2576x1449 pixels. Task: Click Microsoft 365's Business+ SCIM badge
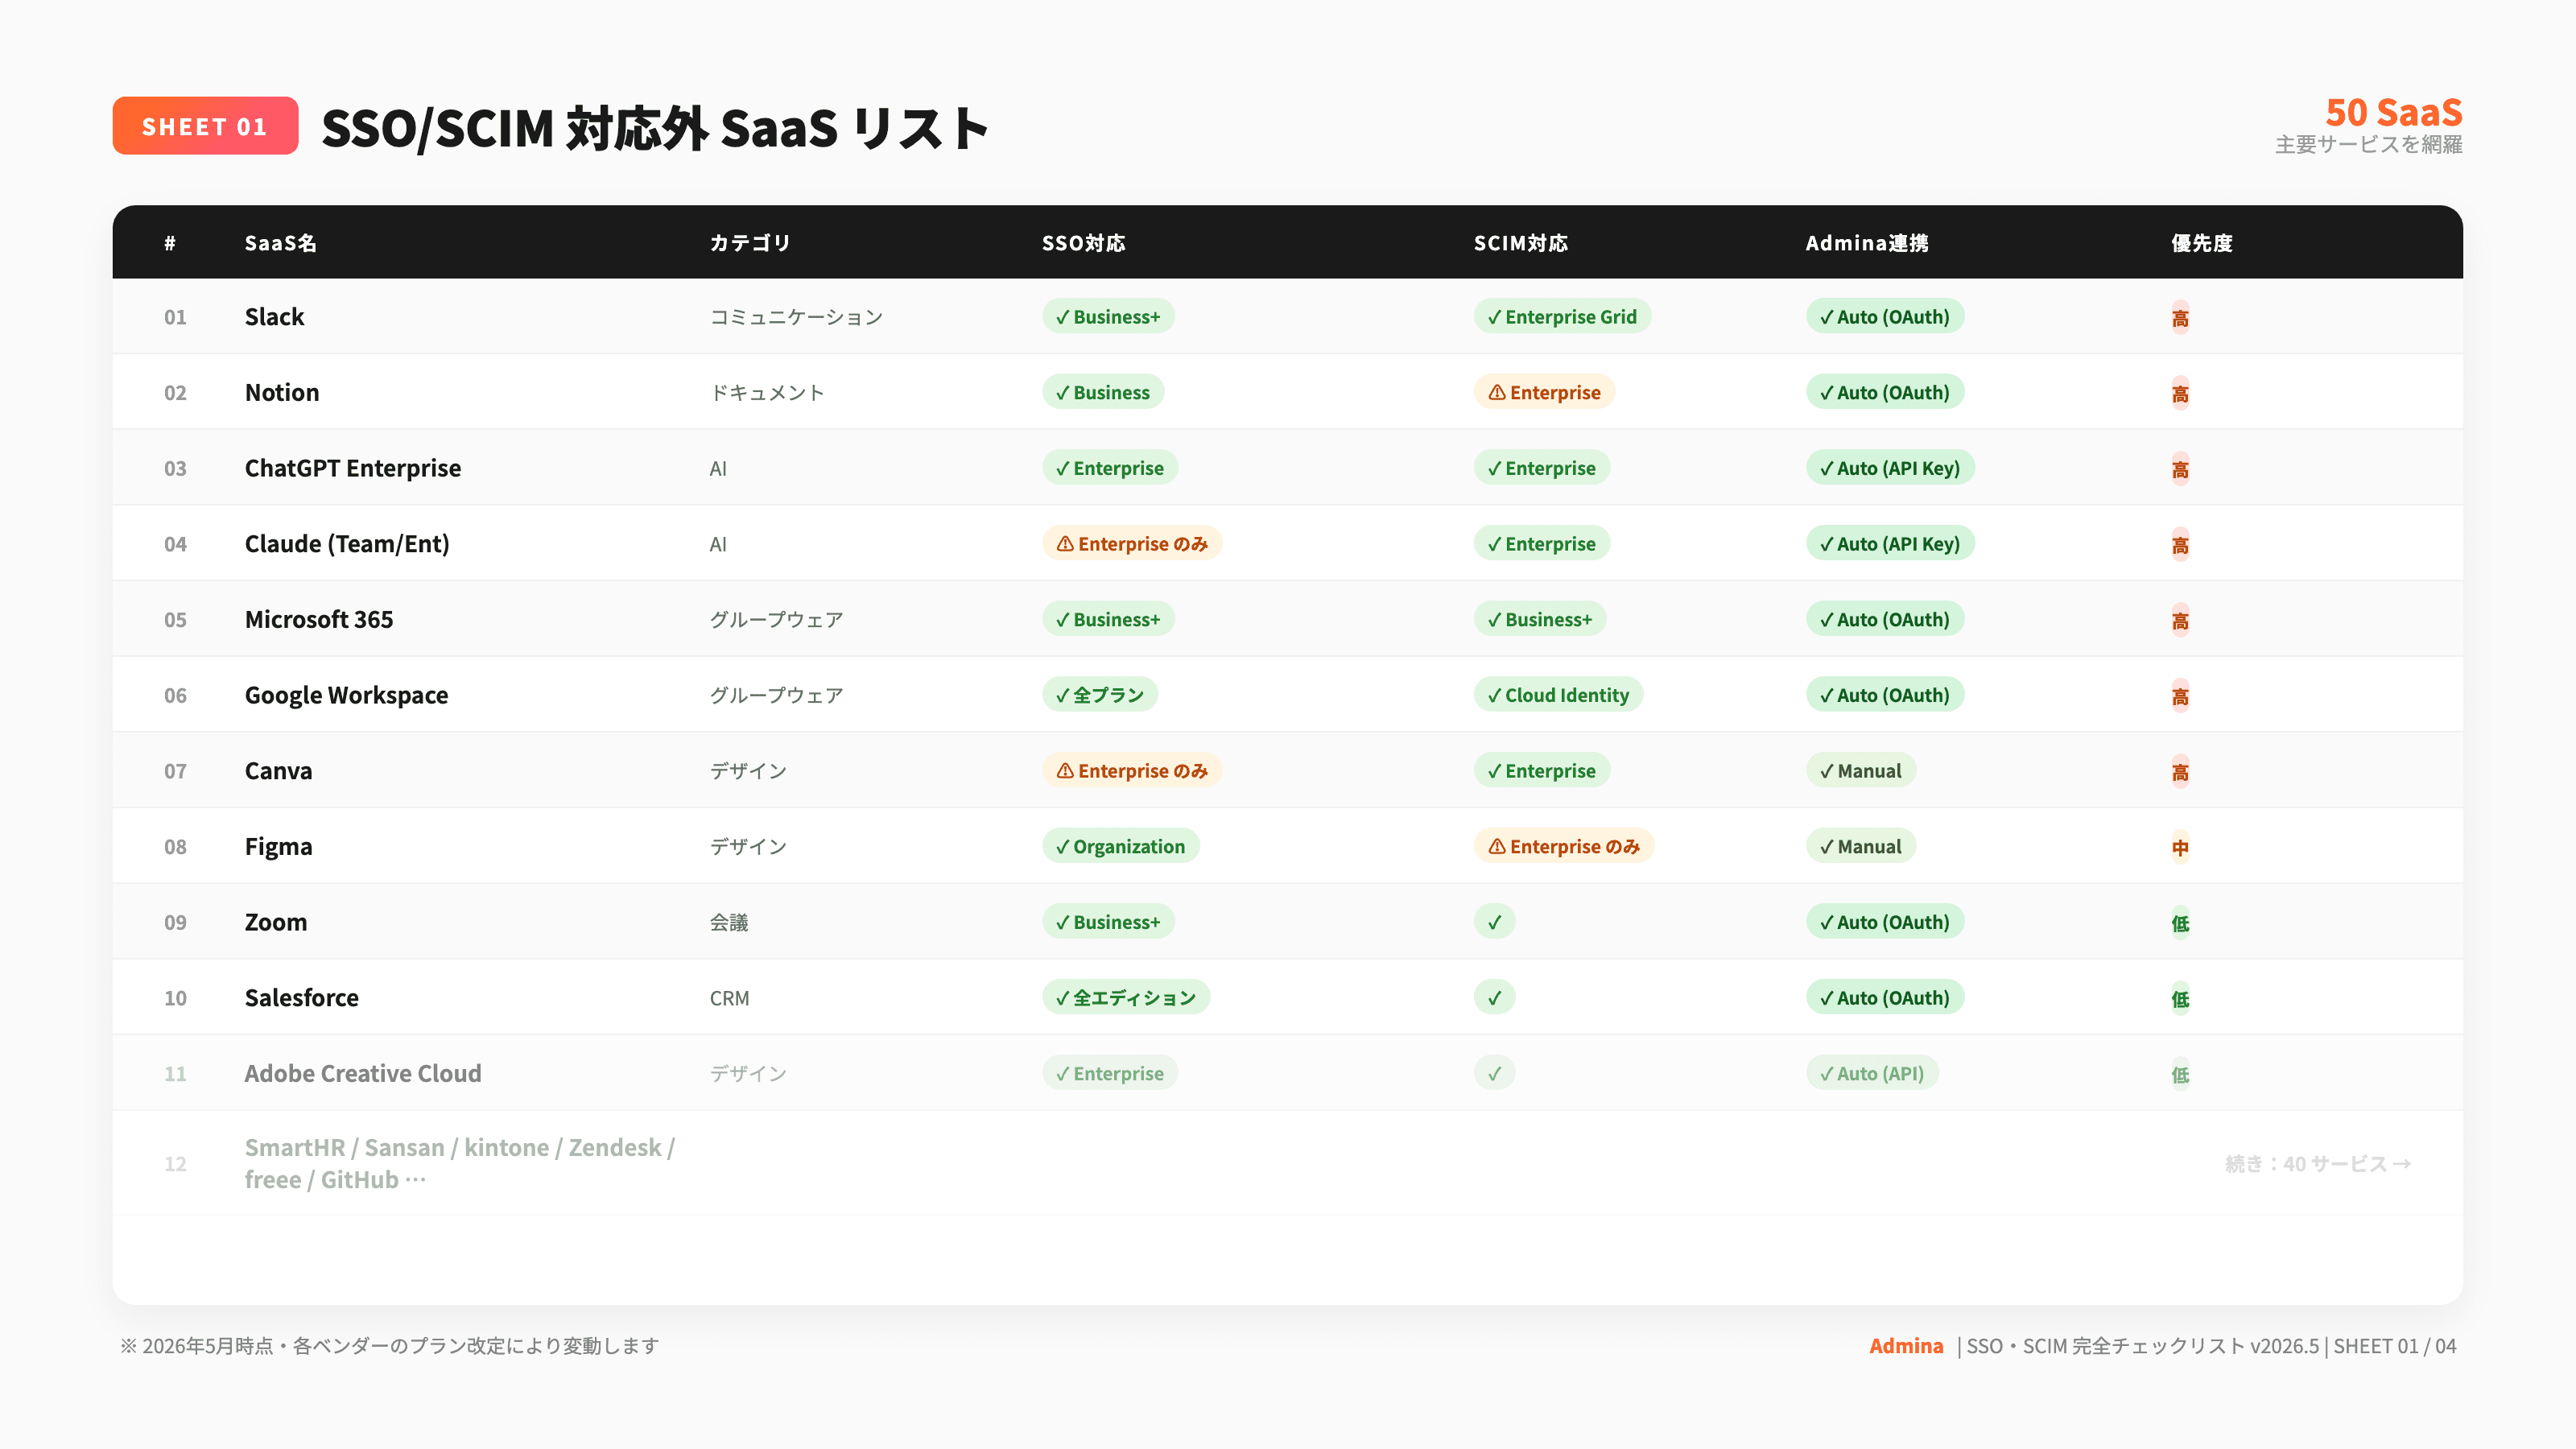tap(1540, 619)
